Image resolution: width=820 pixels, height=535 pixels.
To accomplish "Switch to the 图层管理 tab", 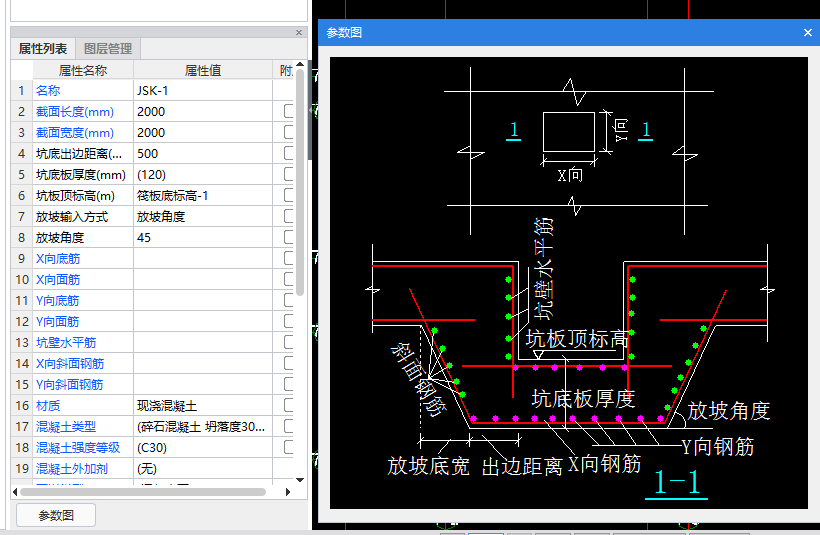I will click(108, 49).
